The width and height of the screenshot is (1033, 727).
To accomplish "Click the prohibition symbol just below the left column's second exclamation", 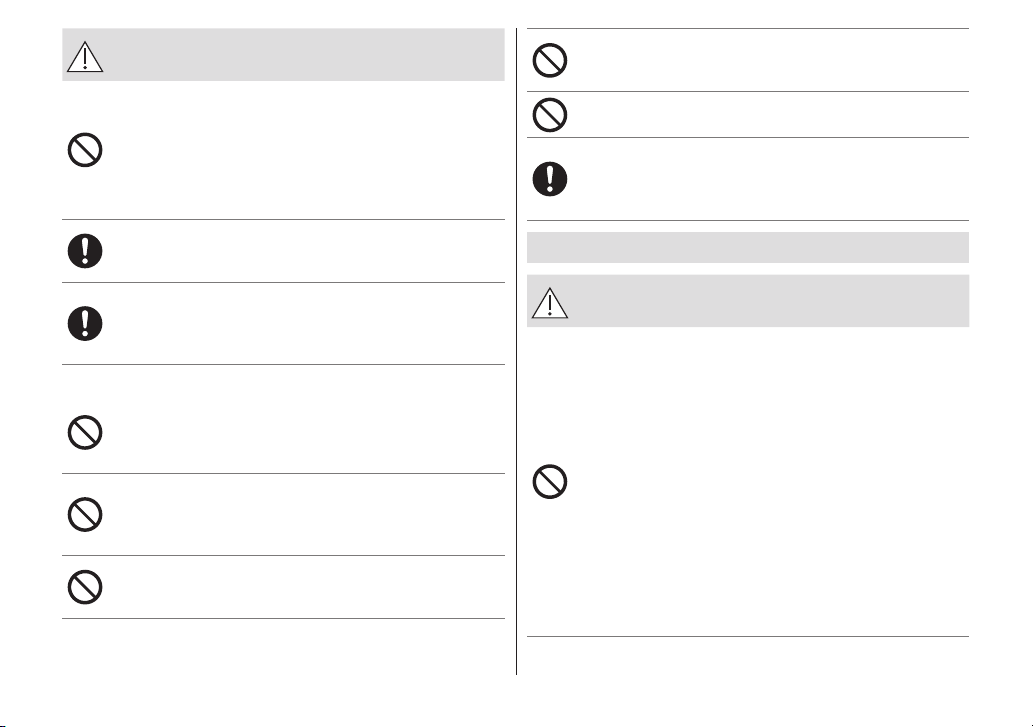I will [x=85, y=433].
